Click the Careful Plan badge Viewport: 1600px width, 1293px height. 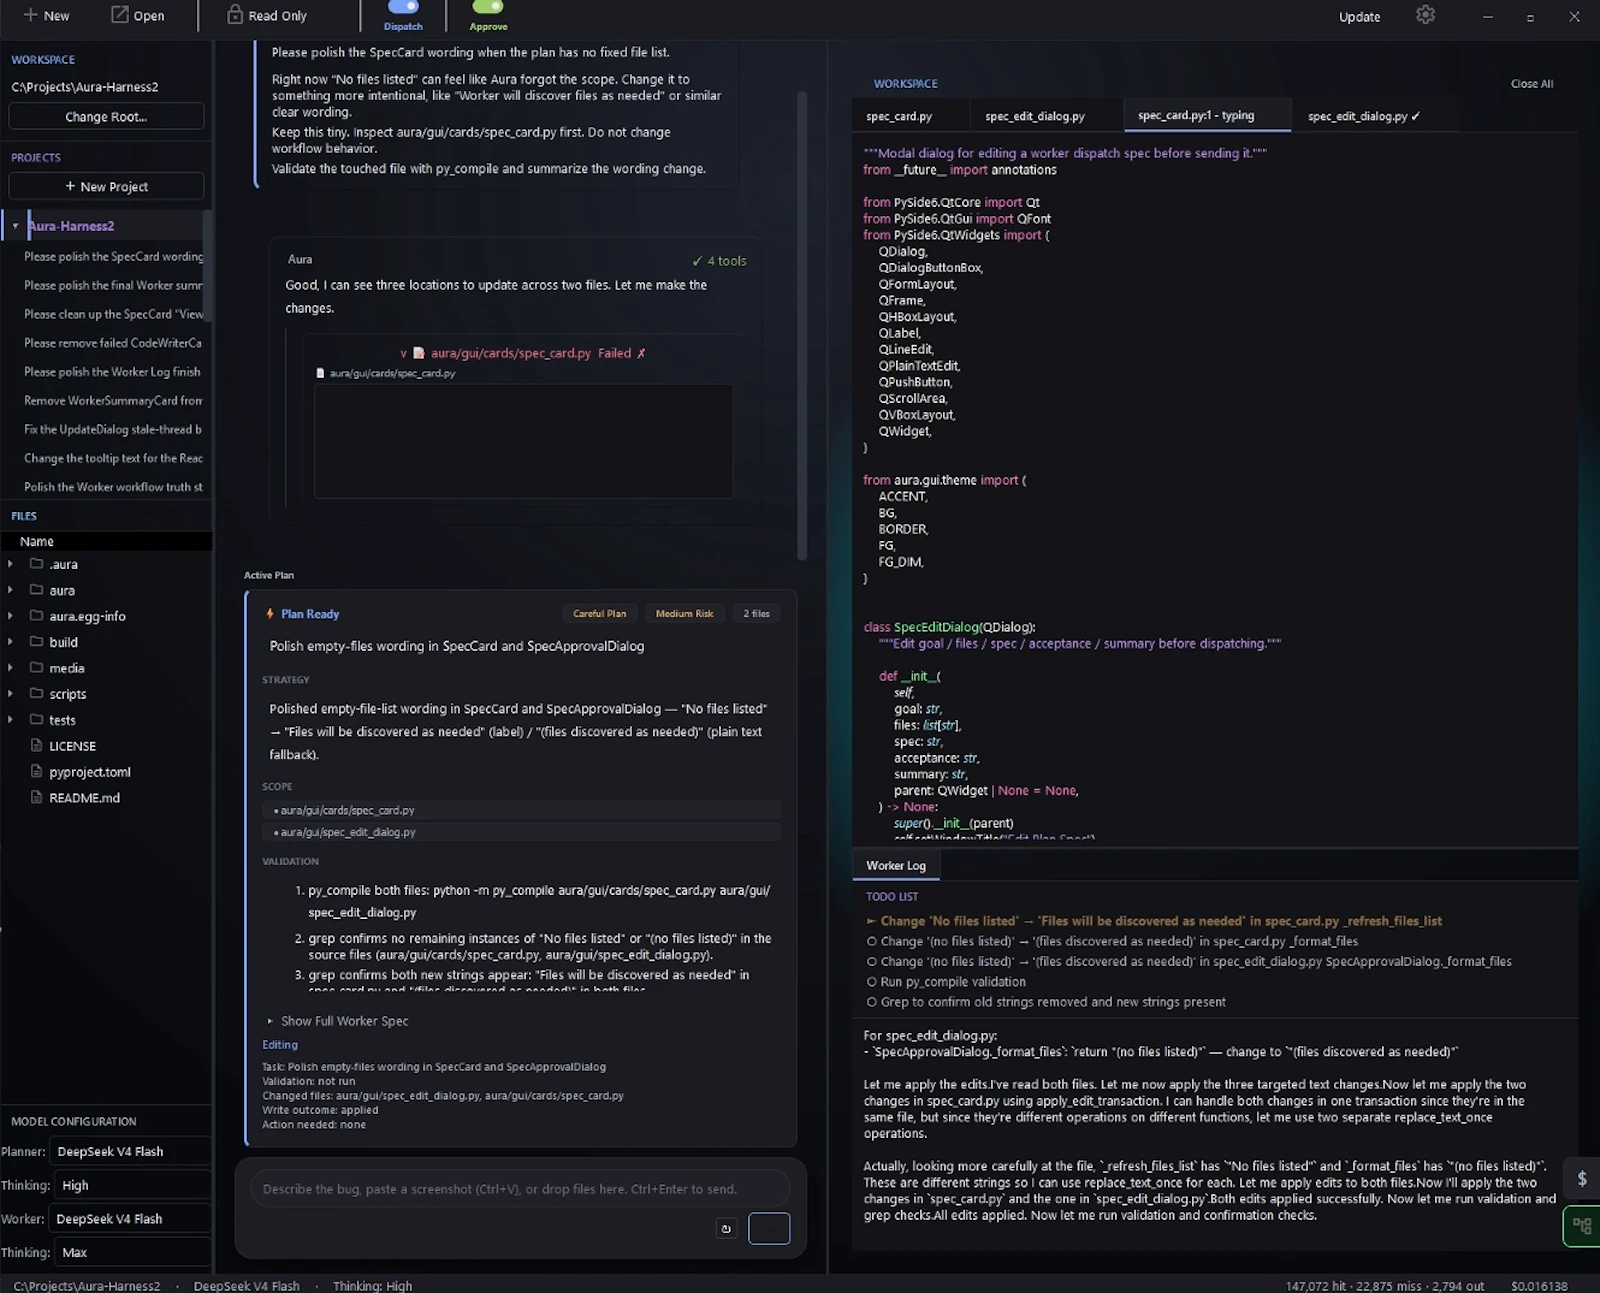(599, 614)
